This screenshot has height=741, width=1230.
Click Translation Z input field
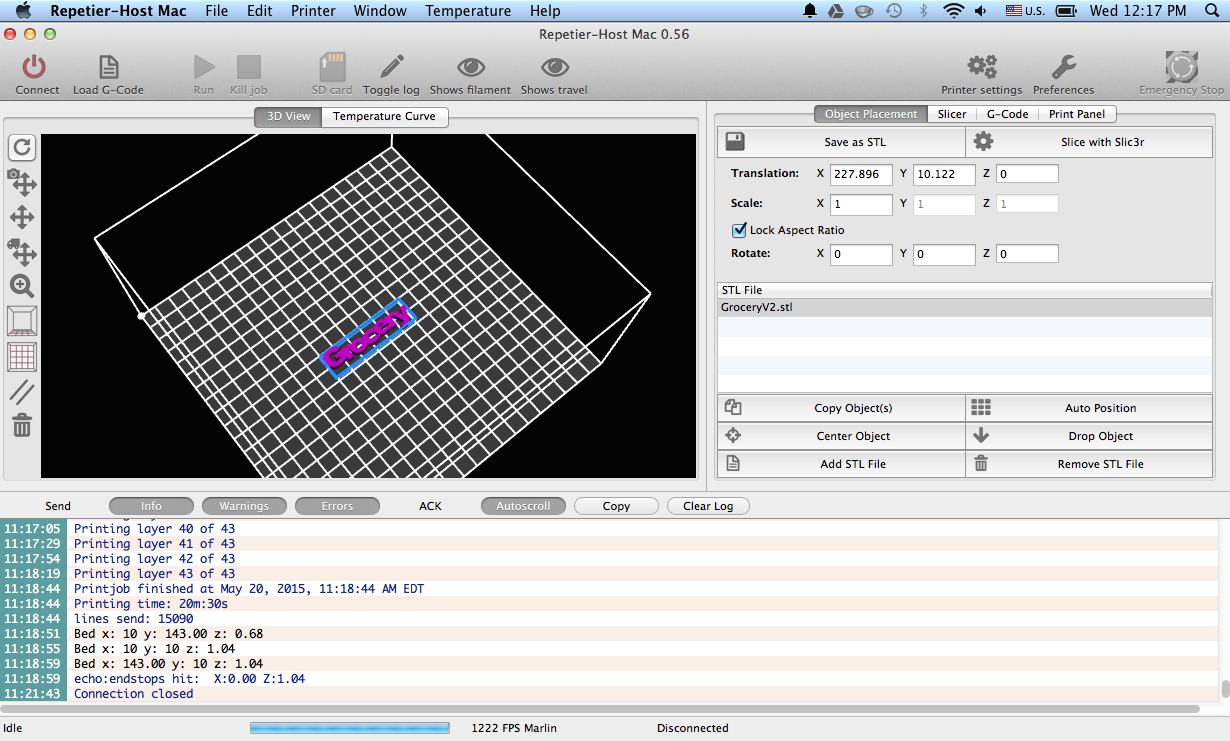1027,174
